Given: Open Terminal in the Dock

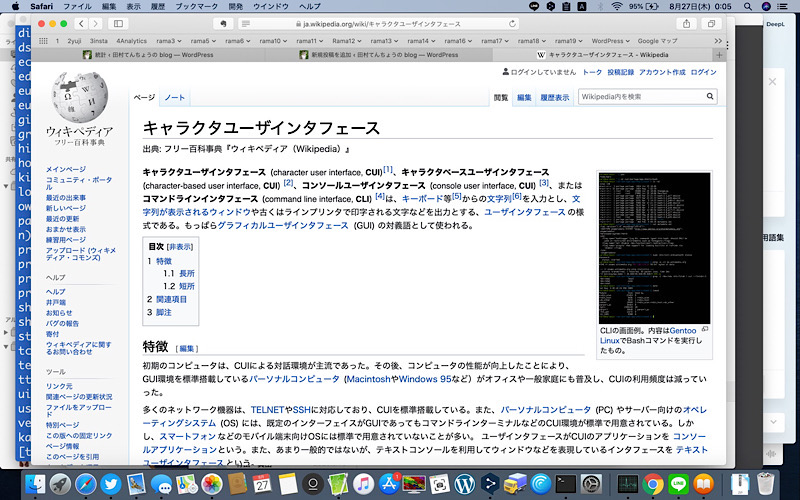Looking at the screenshot, I should 565,484.
